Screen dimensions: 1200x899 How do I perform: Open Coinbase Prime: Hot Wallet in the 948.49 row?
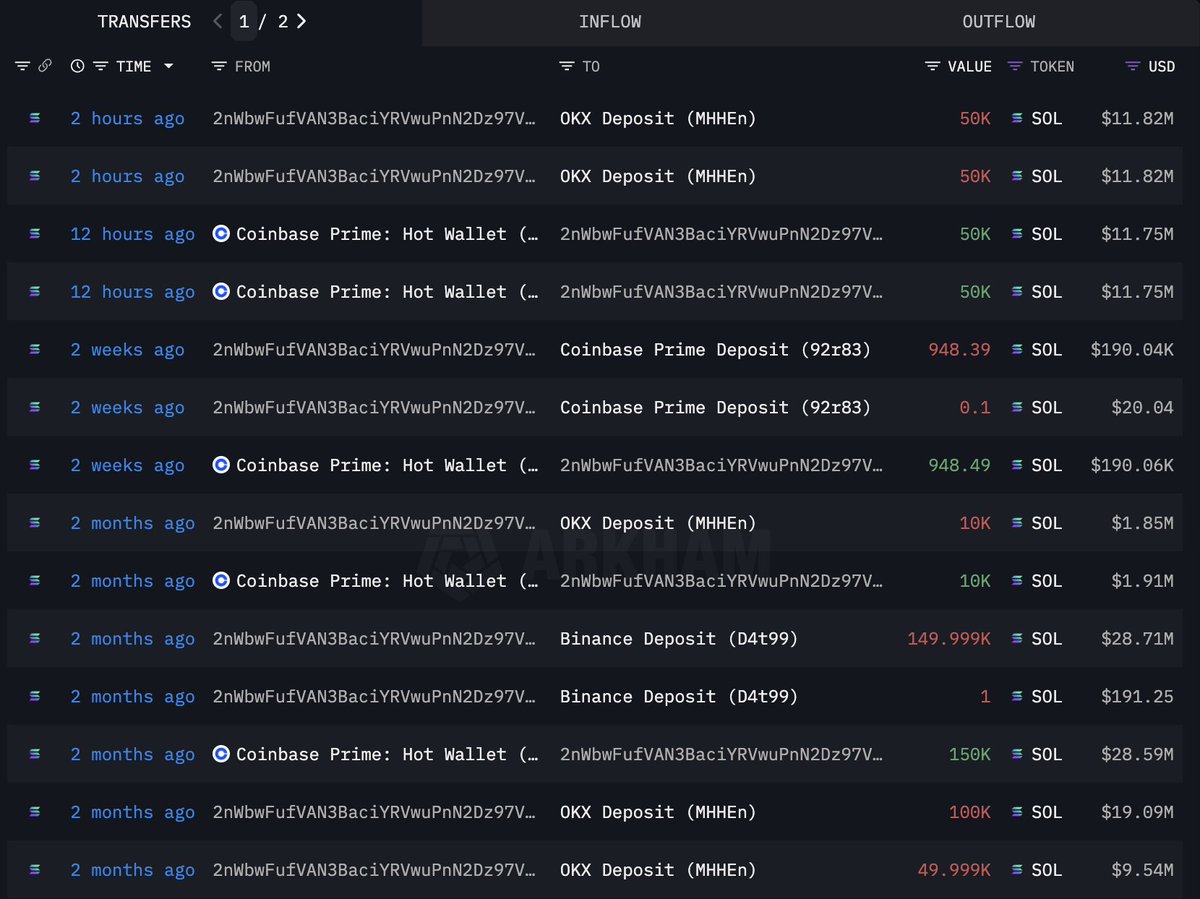point(387,465)
